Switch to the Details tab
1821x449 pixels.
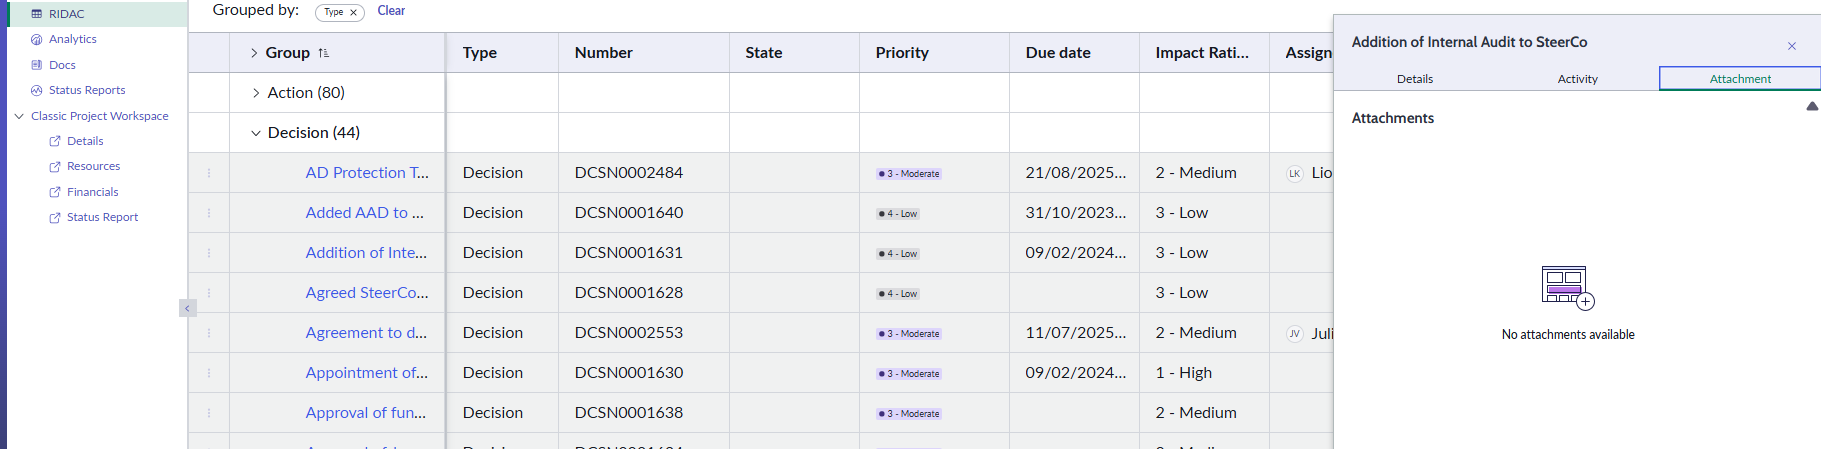[1414, 79]
